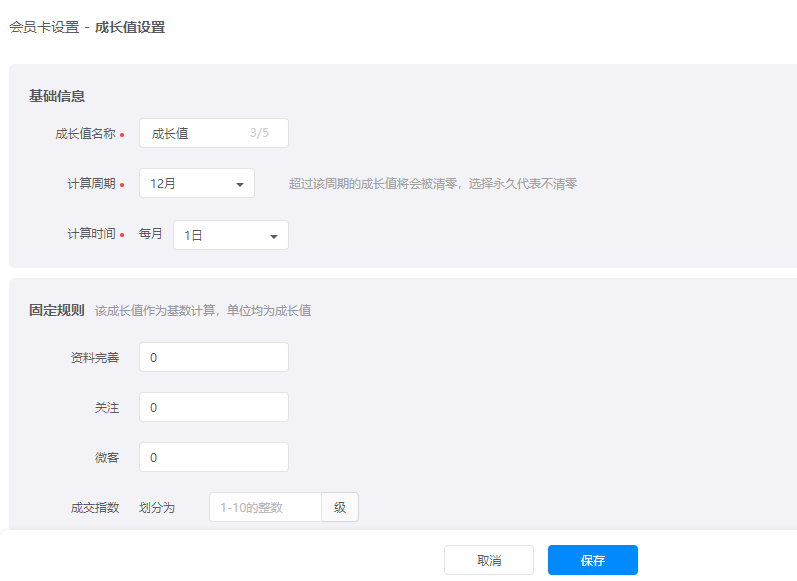Screen dimensions: 797x581
Task: Click the 资料完善 value field
Action: click(214, 357)
